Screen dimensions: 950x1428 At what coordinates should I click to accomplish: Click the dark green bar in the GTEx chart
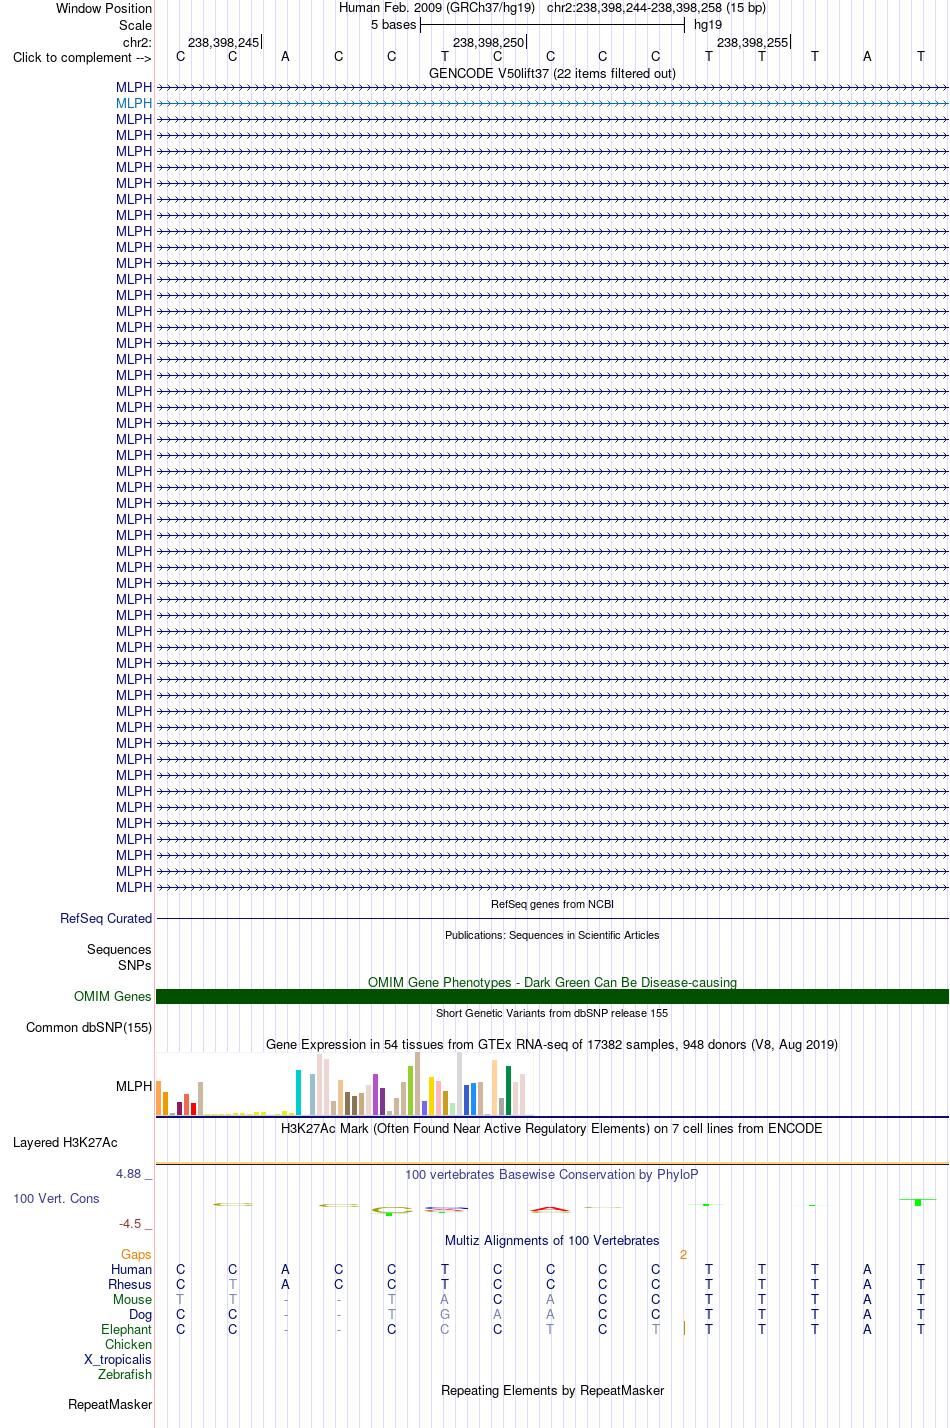[508, 1091]
